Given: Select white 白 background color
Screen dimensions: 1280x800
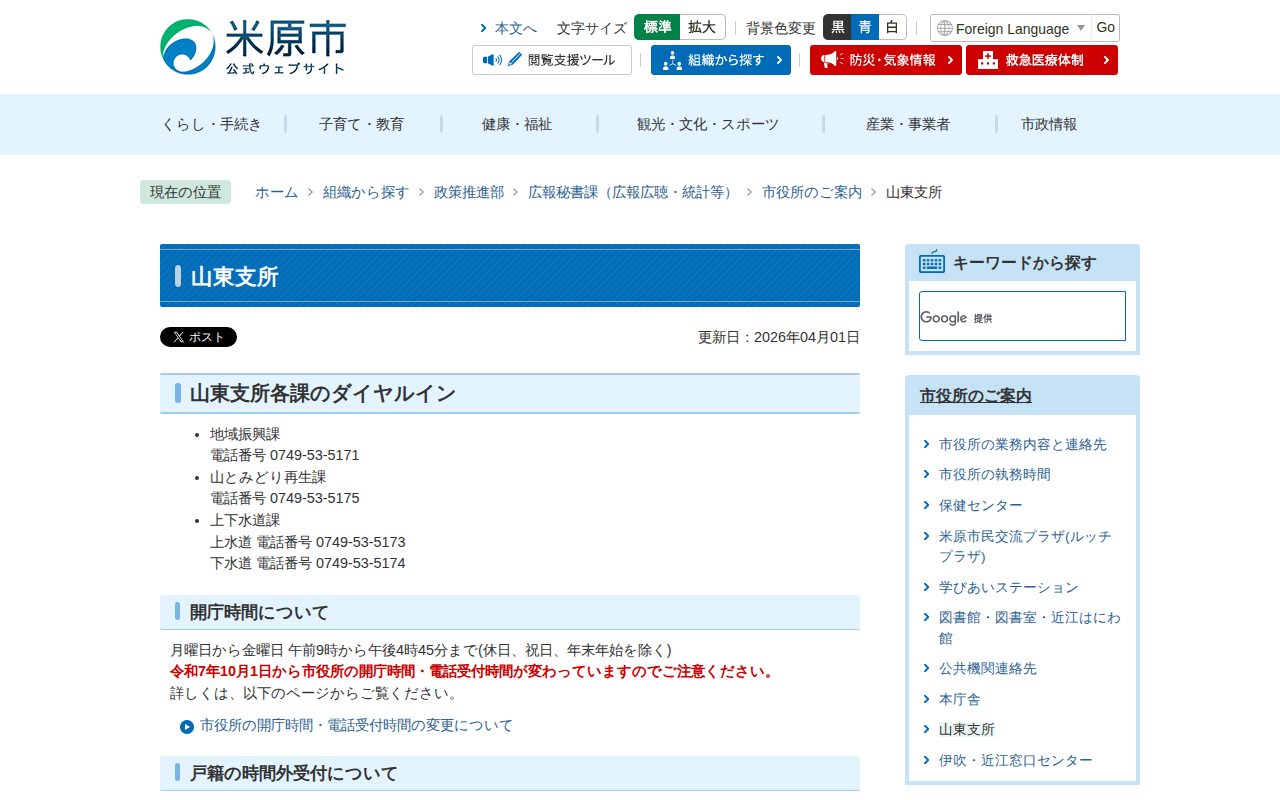Looking at the screenshot, I should [892, 27].
